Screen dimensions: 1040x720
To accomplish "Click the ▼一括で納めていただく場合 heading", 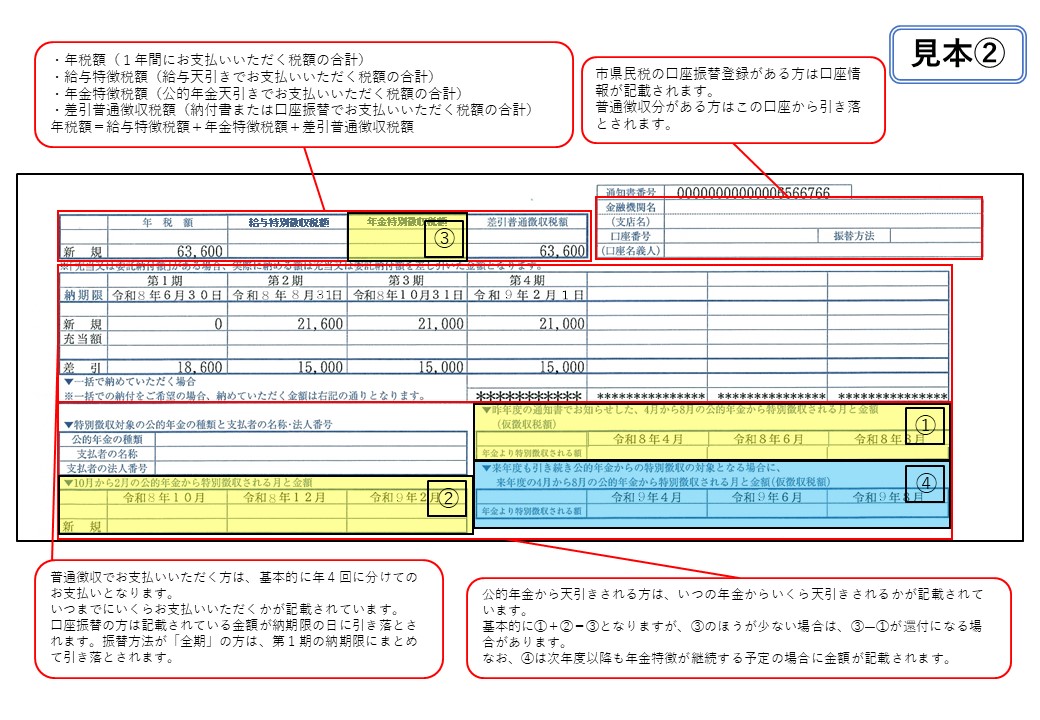I will coord(129,382).
